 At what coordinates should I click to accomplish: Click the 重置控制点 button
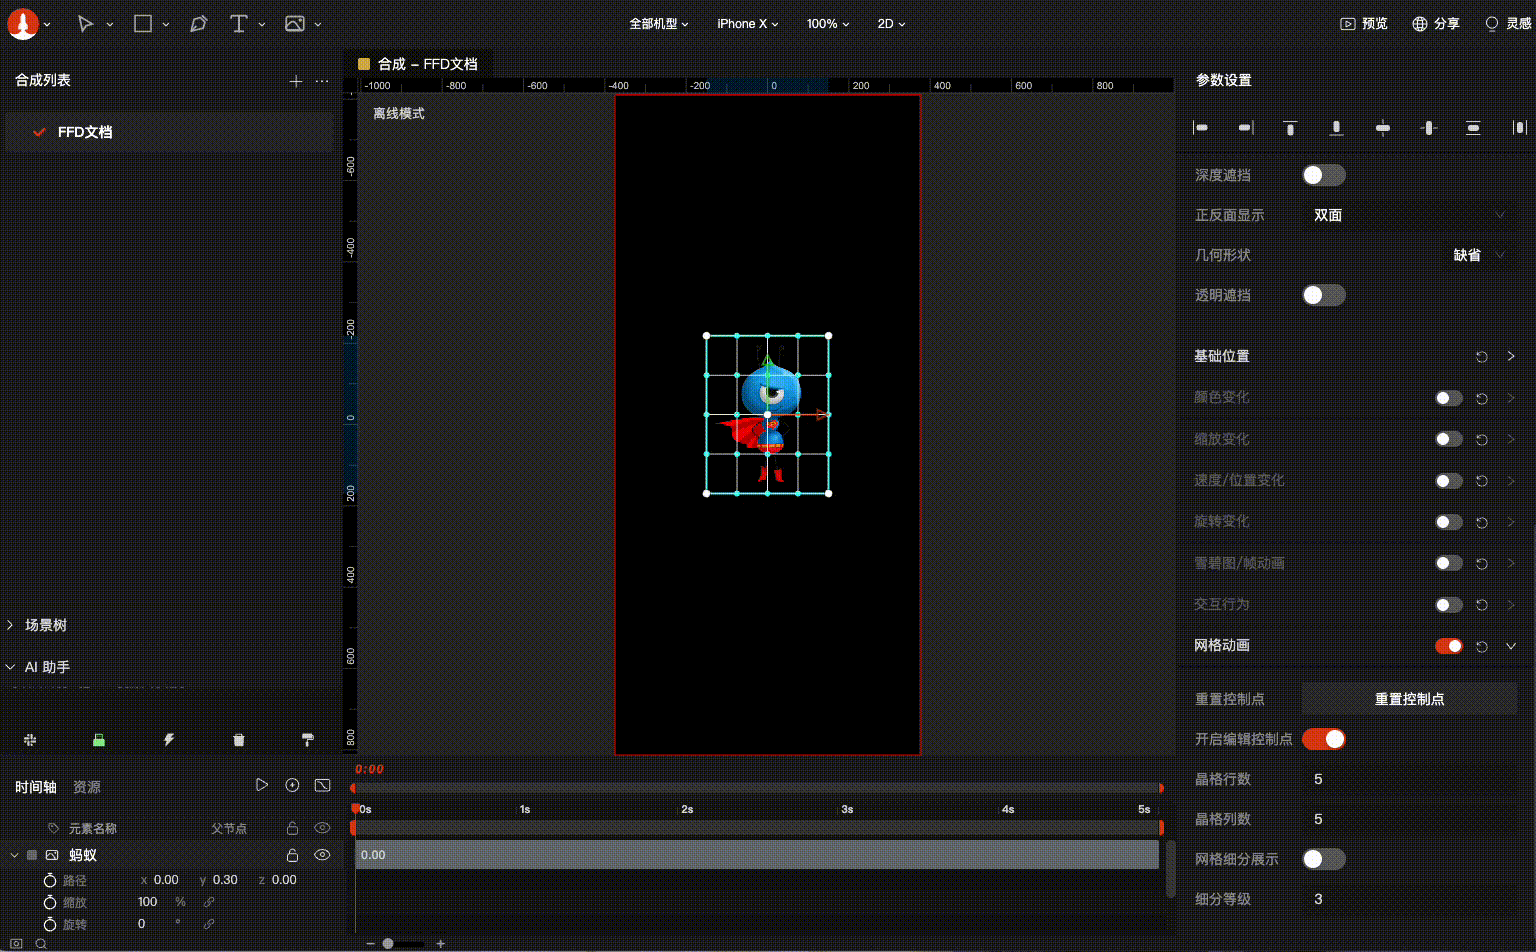point(1409,699)
